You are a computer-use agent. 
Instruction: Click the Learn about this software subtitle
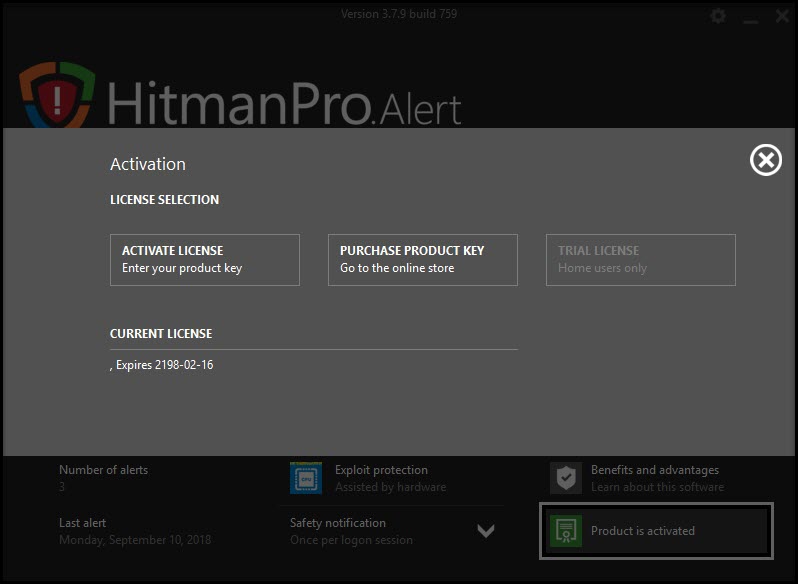click(x=657, y=487)
